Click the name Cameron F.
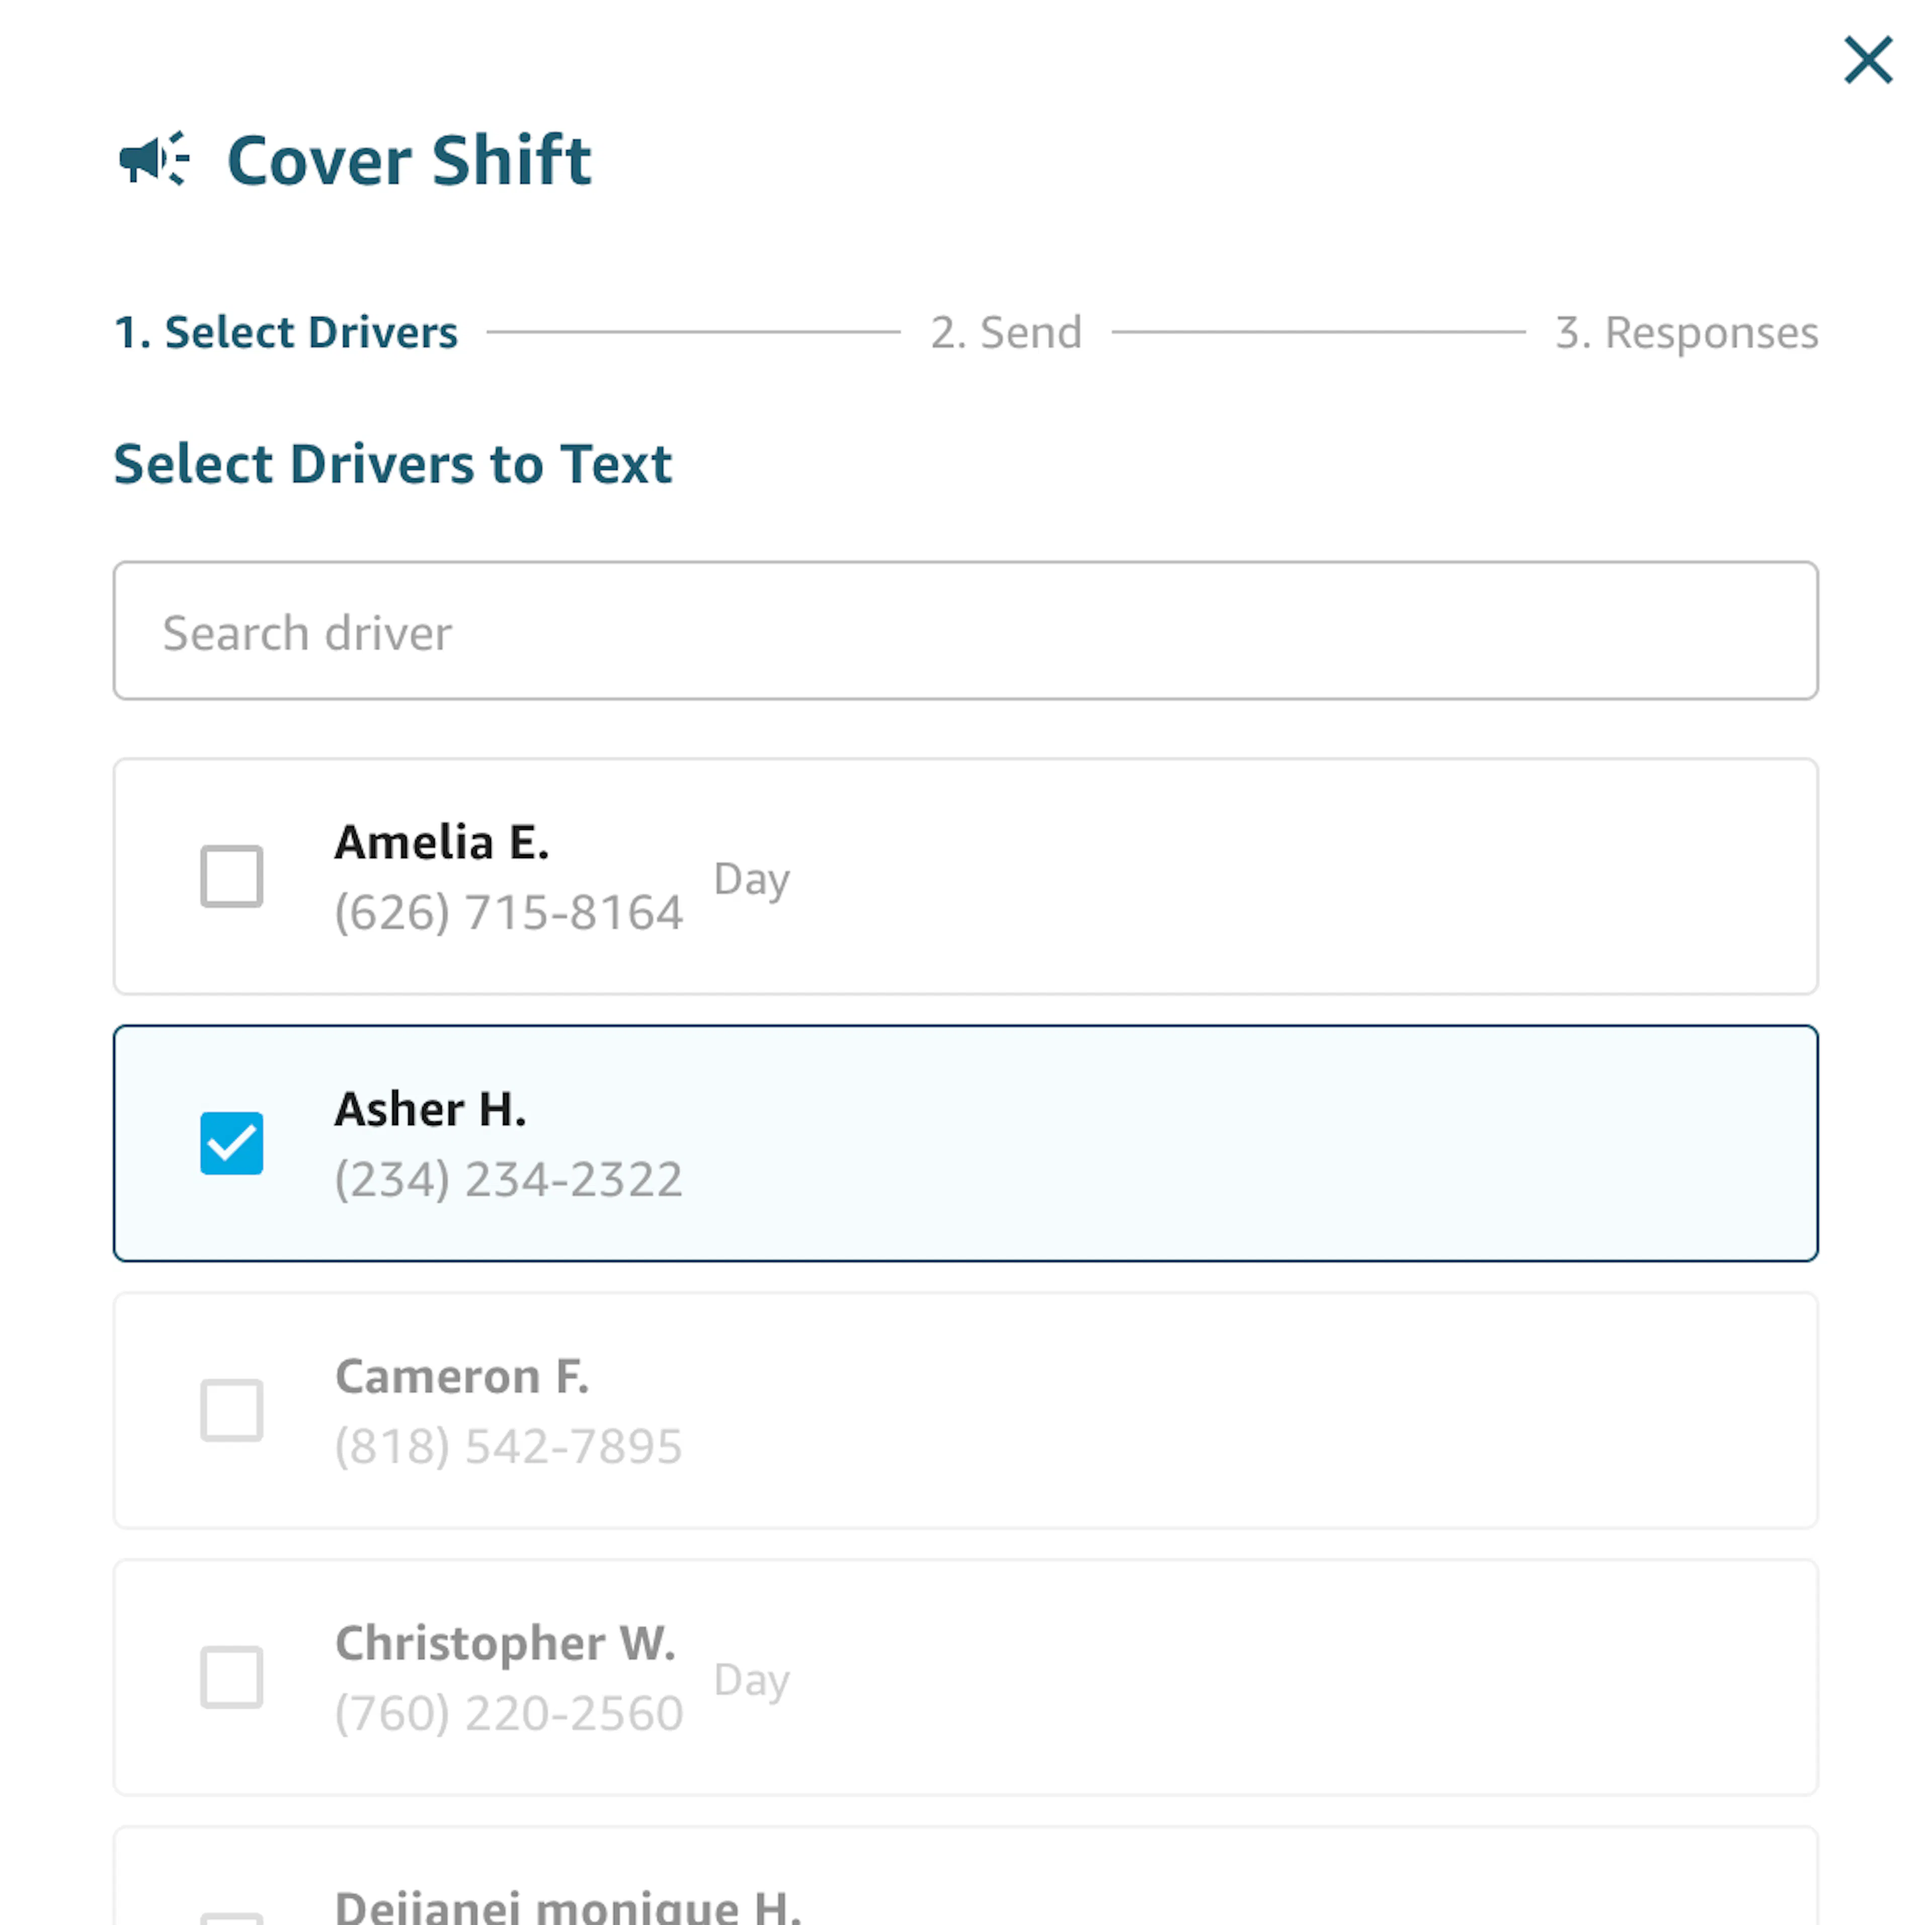The height and width of the screenshot is (1925, 1932). tap(462, 1376)
